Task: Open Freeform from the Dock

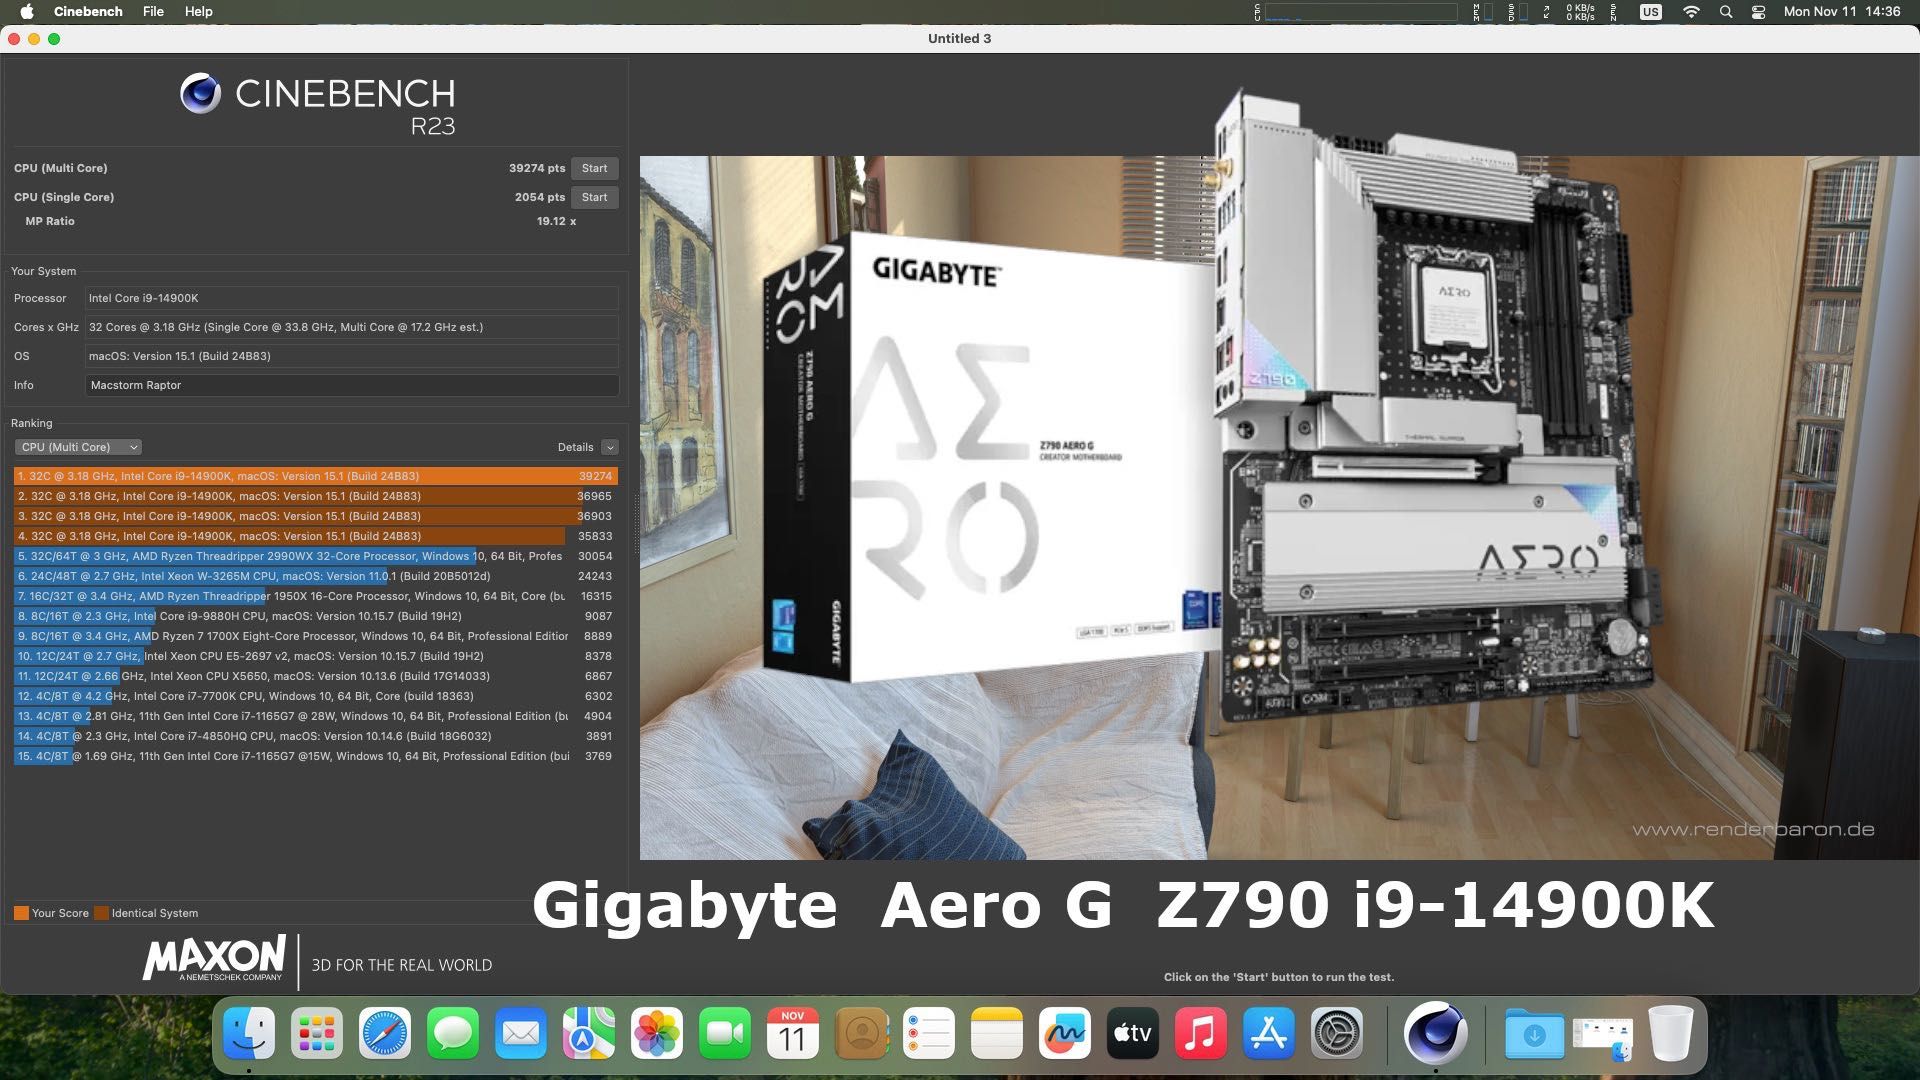Action: click(x=1065, y=1033)
